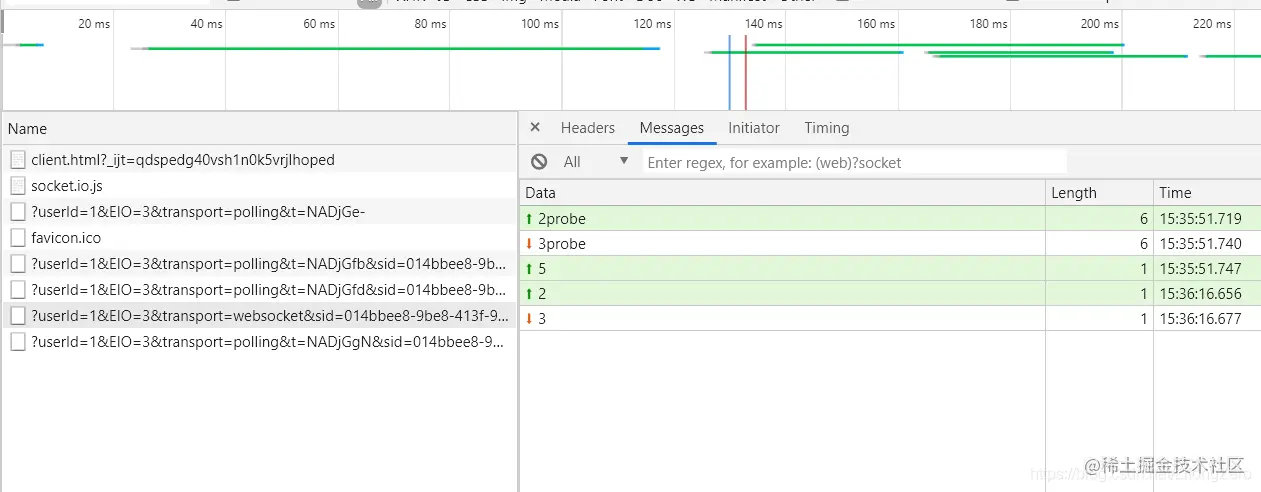Open the Timing tab

click(x=827, y=128)
